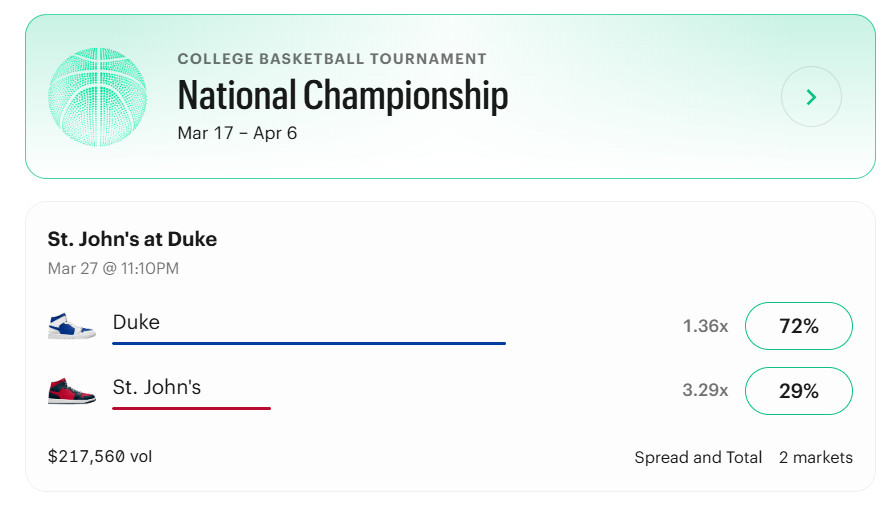Click the St. John's team name
Viewport: 895px width, 510px height.
(x=157, y=387)
